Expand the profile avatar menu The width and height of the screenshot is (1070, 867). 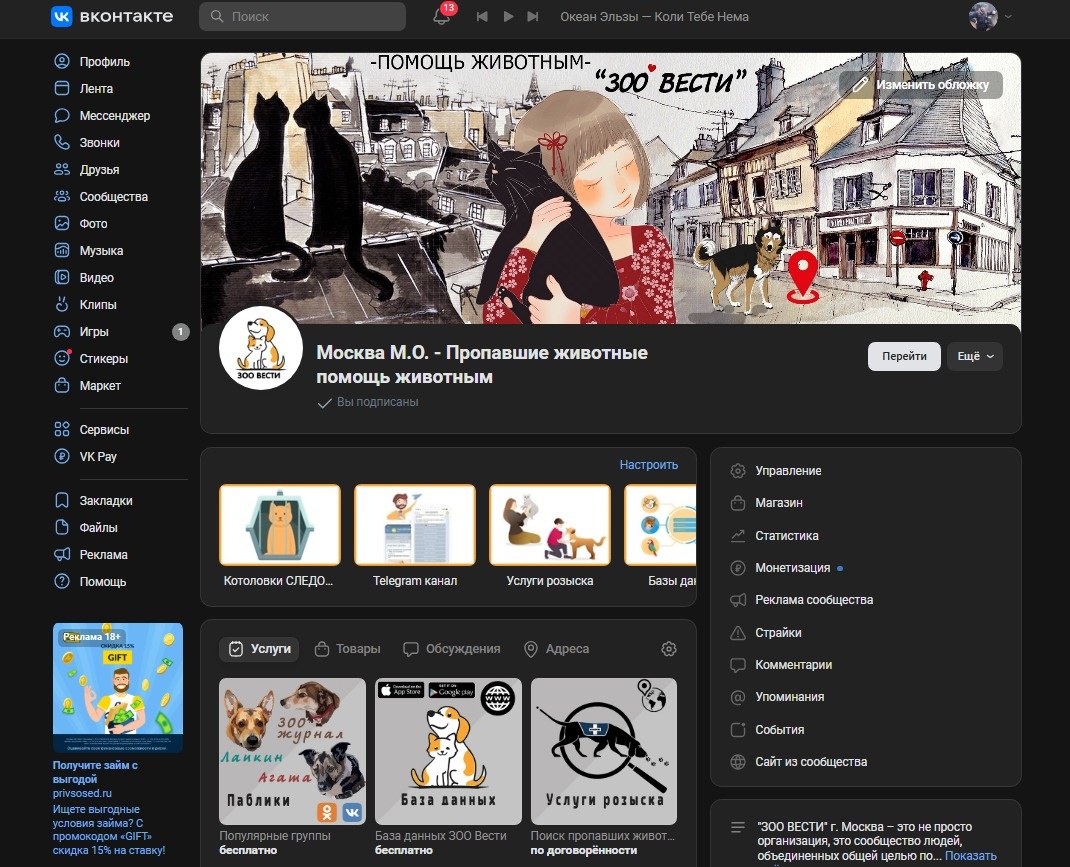[990, 16]
